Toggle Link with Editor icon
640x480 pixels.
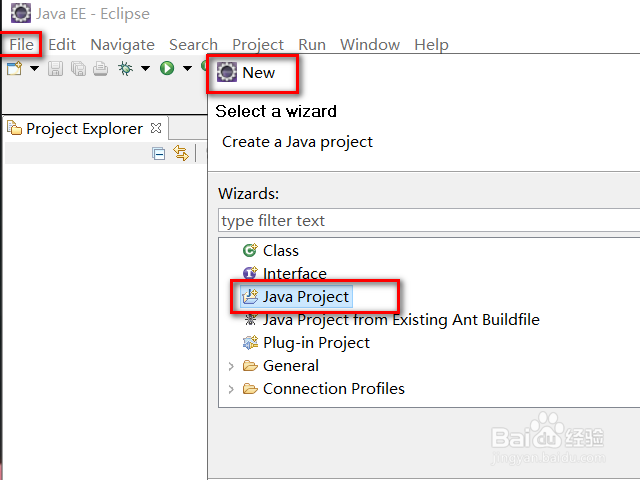pyautogui.click(x=181, y=153)
